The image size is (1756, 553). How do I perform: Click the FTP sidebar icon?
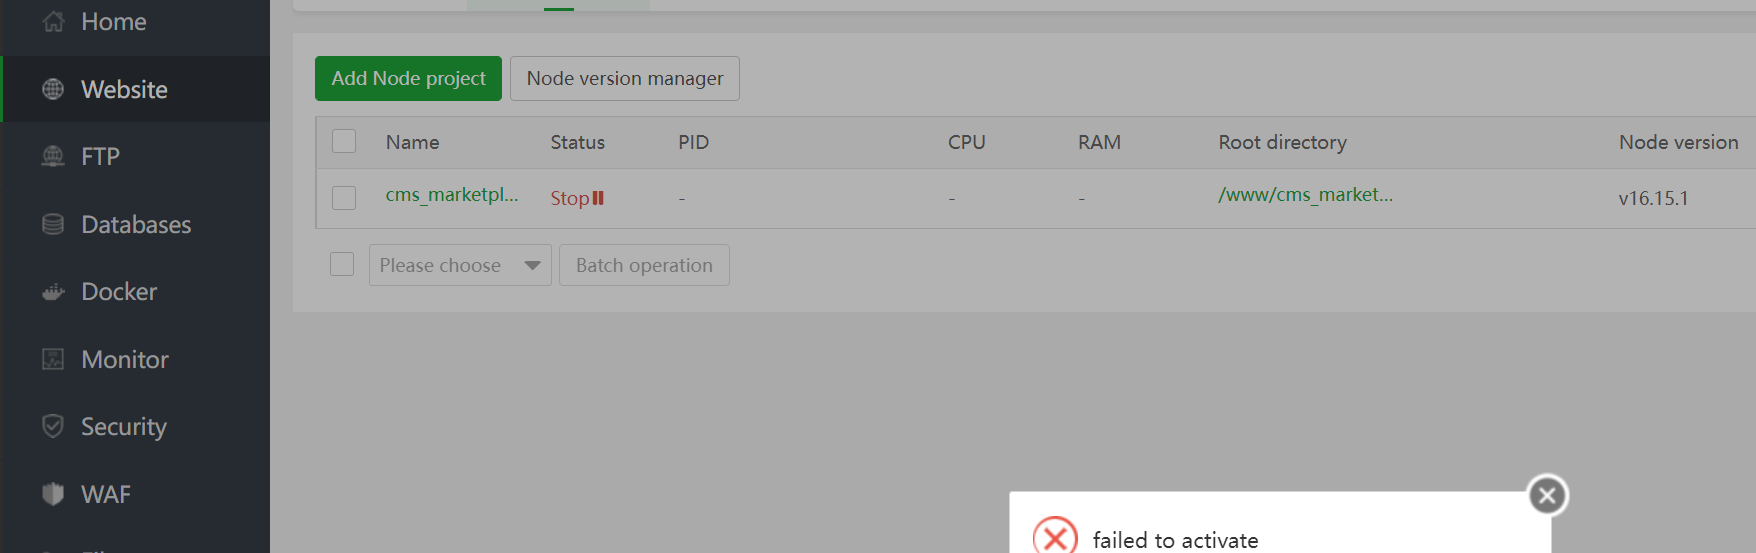[x=54, y=156]
